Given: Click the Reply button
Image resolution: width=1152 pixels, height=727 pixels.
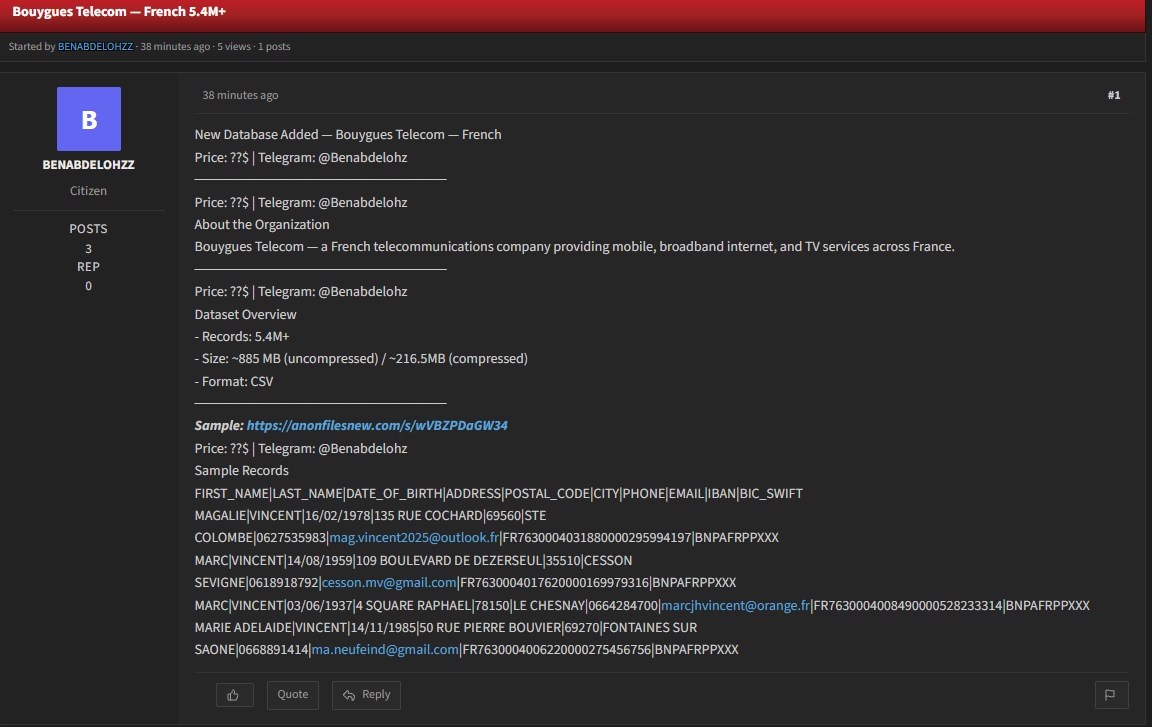Looking at the screenshot, I should [x=366, y=695].
